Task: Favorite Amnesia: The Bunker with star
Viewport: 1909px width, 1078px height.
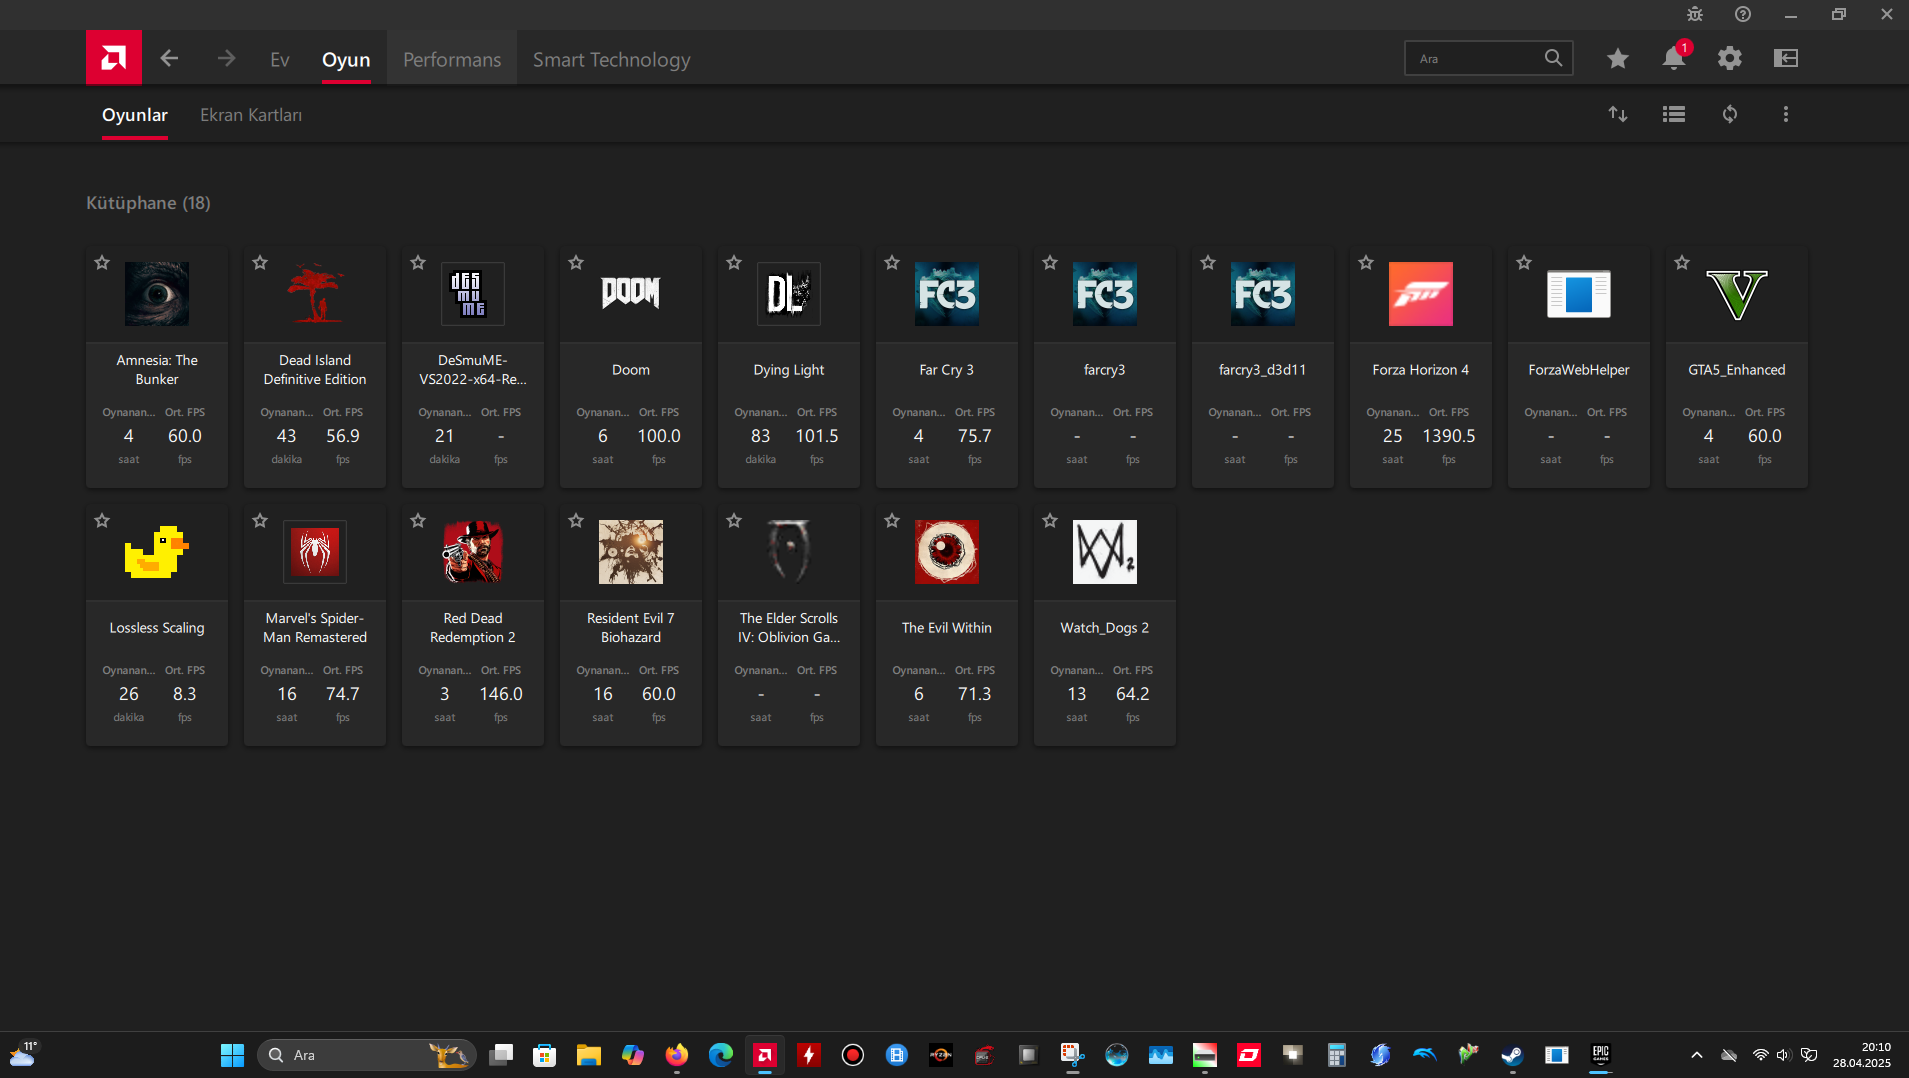Action: [x=102, y=262]
